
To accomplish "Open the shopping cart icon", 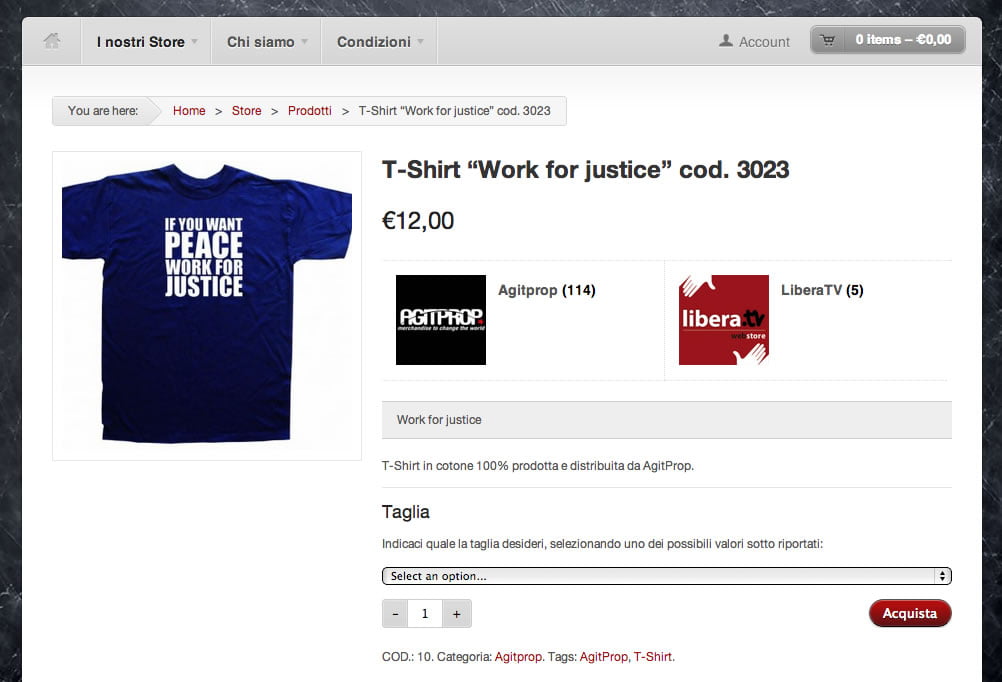I will click(828, 40).
